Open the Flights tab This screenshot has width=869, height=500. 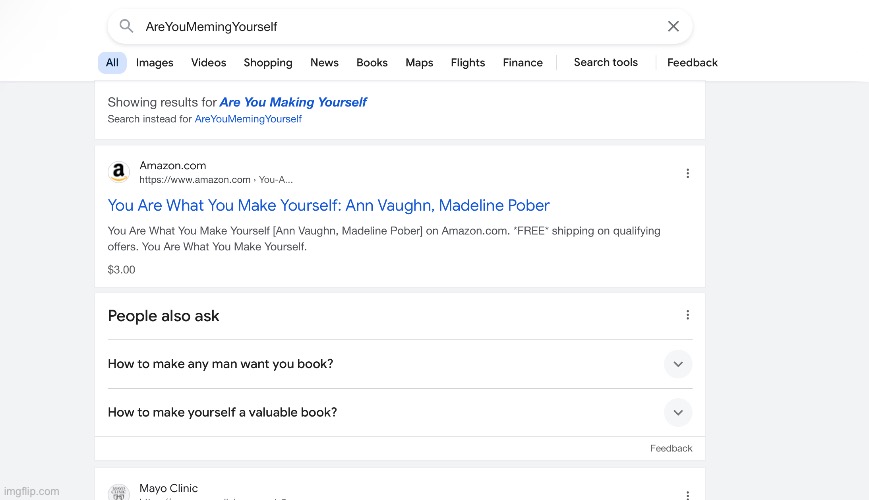tap(468, 63)
